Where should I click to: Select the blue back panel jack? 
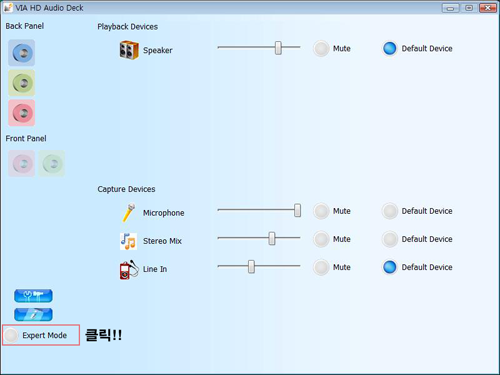click(22, 53)
